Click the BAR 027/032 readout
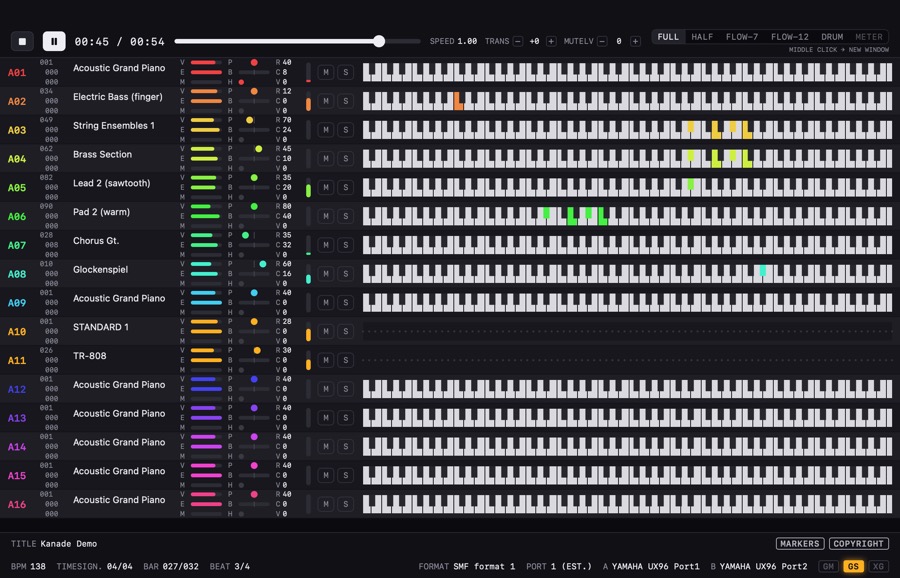Screen dimensions: 900x578 [x=171, y=567]
